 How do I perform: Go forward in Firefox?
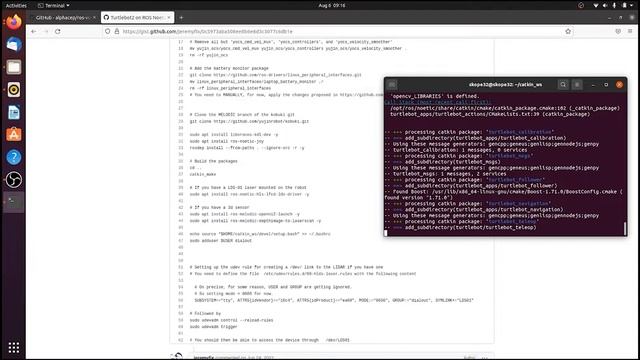[x=45, y=31]
